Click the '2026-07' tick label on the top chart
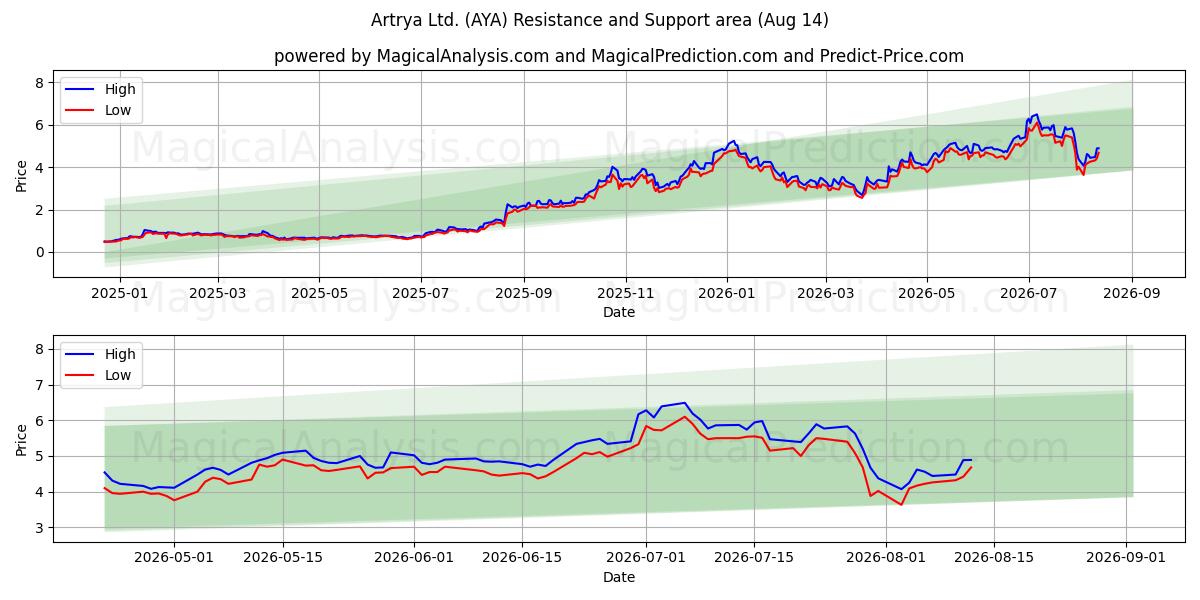This screenshot has height=600, width=1200. click(1029, 295)
